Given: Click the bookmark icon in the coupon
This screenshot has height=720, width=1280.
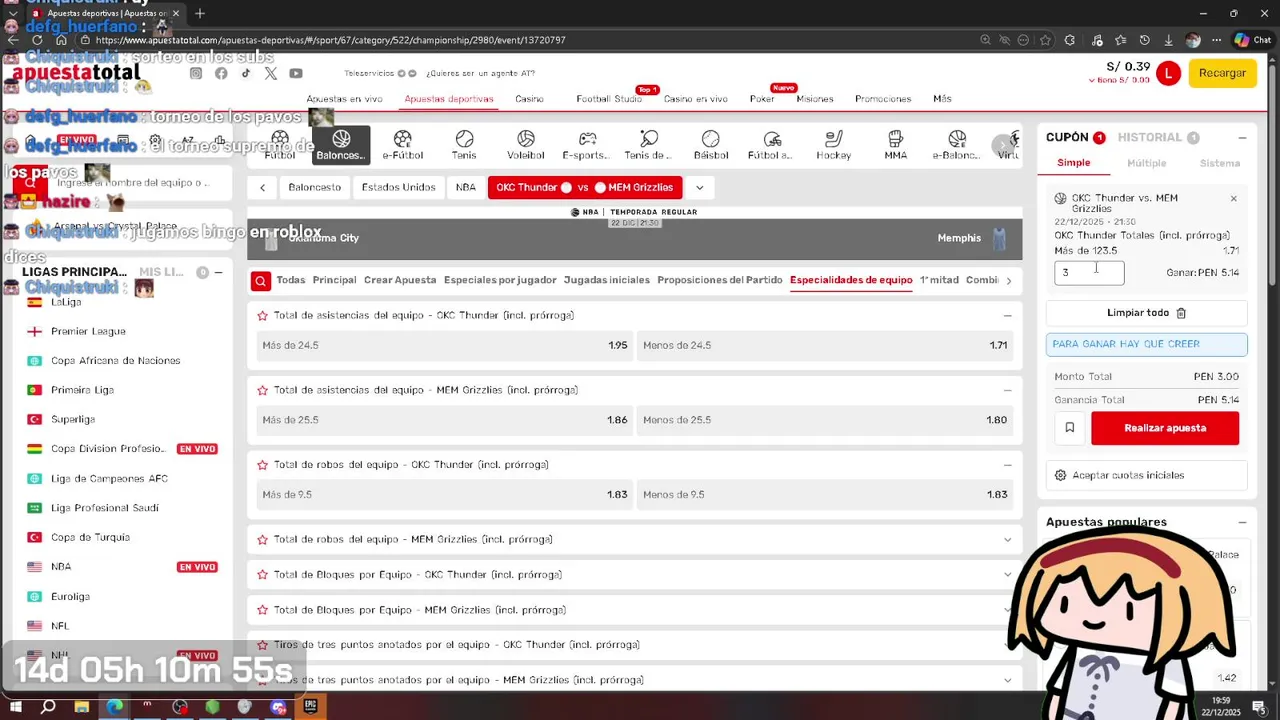Looking at the screenshot, I should coord(1069,428).
